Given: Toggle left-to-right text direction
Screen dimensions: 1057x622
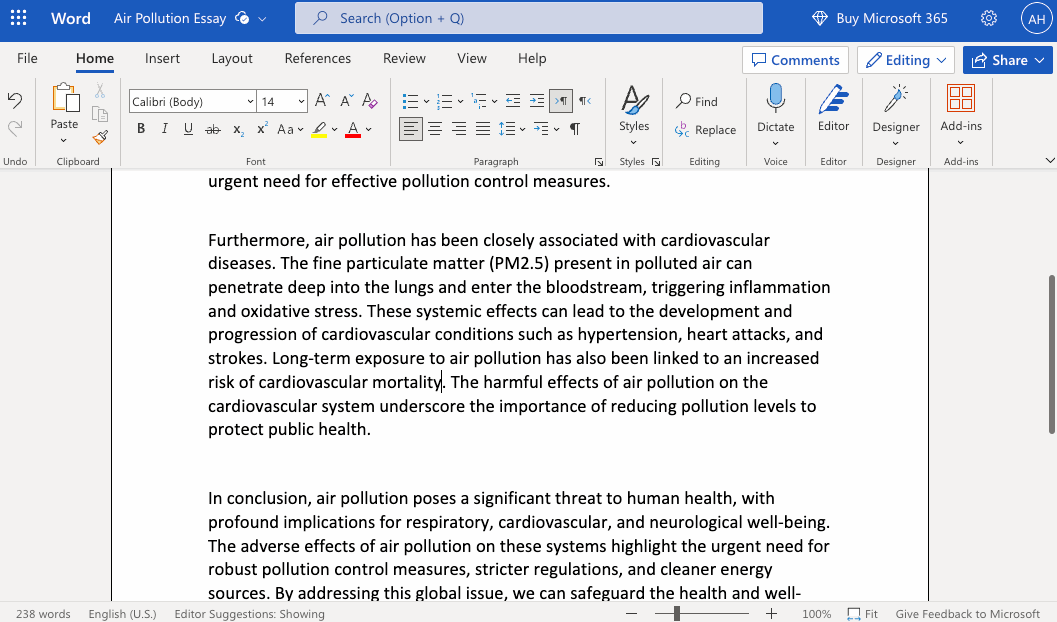Looking at the screenshot, I should 561,101.
